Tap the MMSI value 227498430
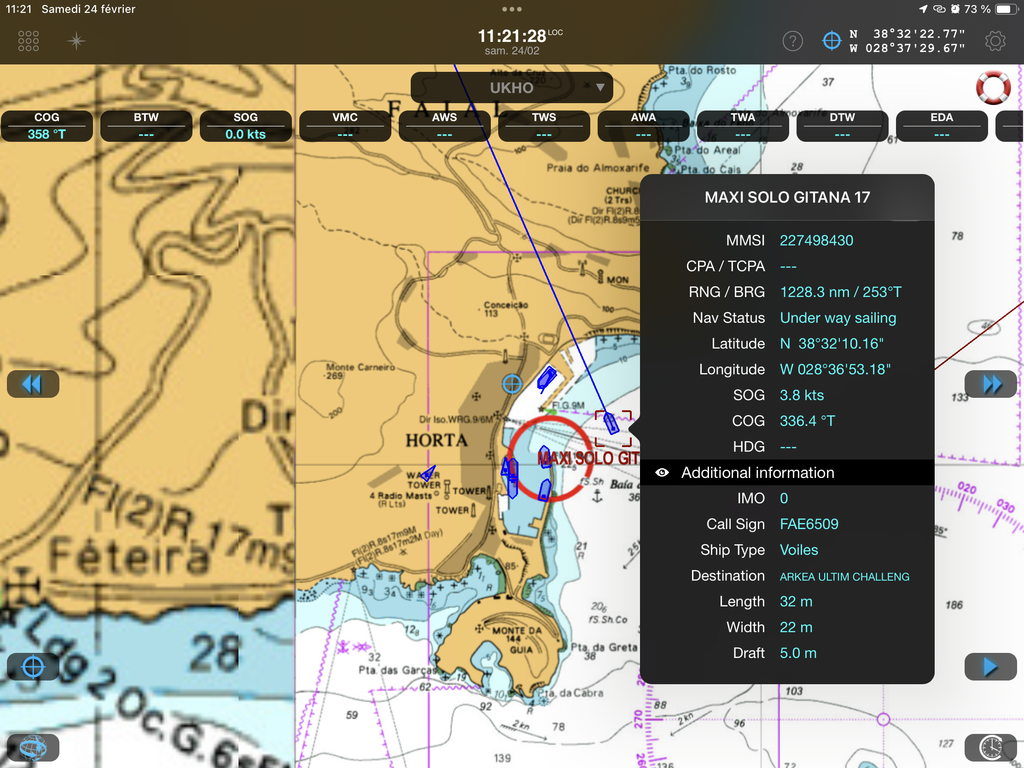The width and height of the screenshot is (1024, 768). coord(816,240)
